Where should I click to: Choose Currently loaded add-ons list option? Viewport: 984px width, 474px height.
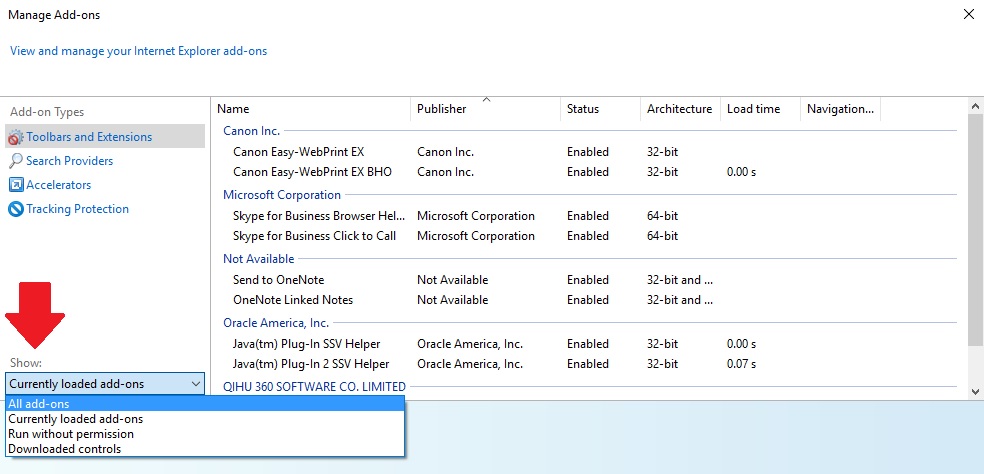click(x=205, y=419)
